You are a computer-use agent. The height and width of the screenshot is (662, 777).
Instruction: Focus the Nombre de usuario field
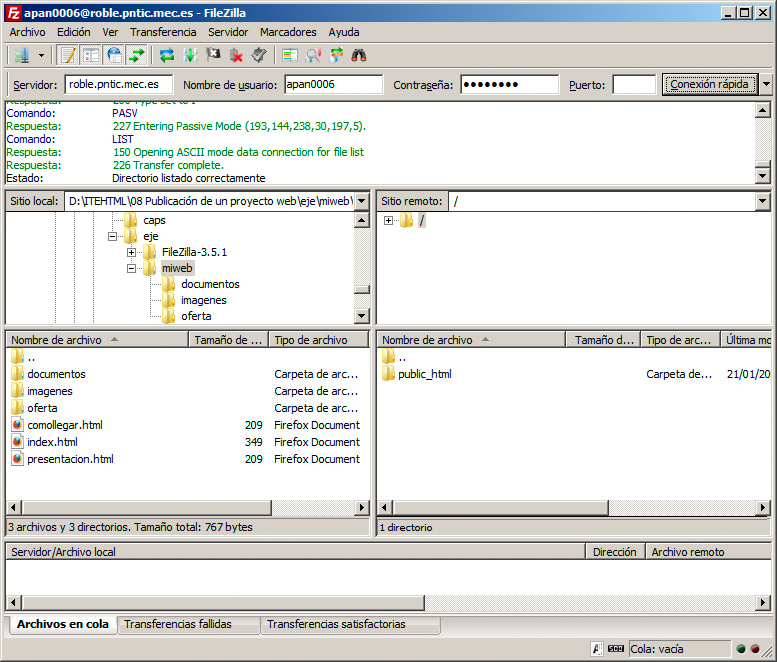[x=333, y=84]
